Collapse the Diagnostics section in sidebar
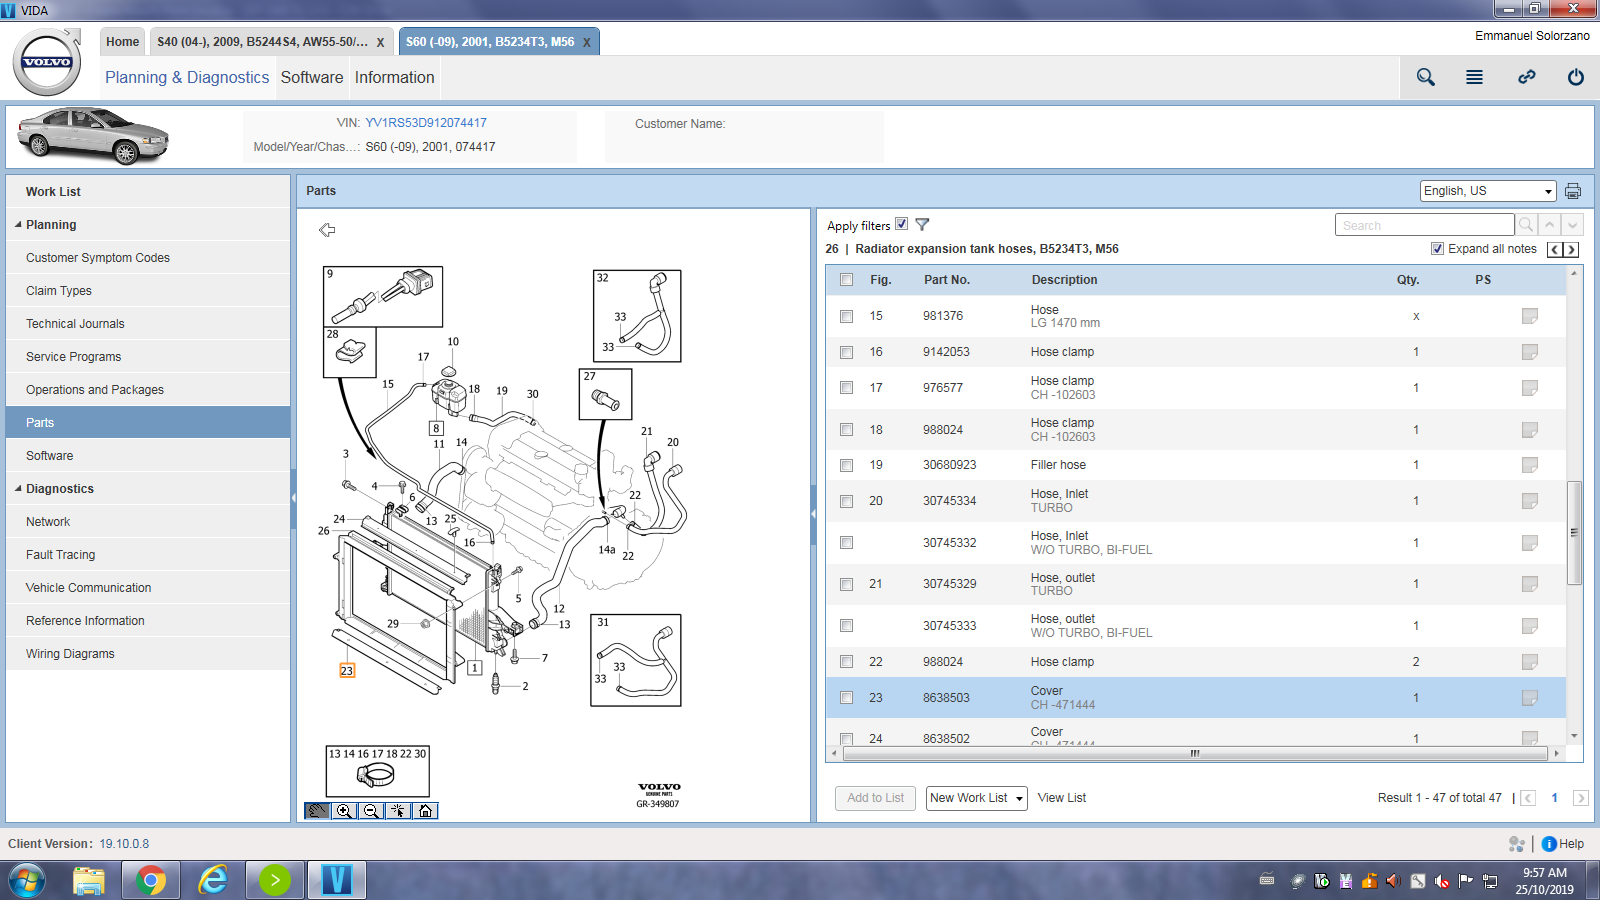 (18, 489)
